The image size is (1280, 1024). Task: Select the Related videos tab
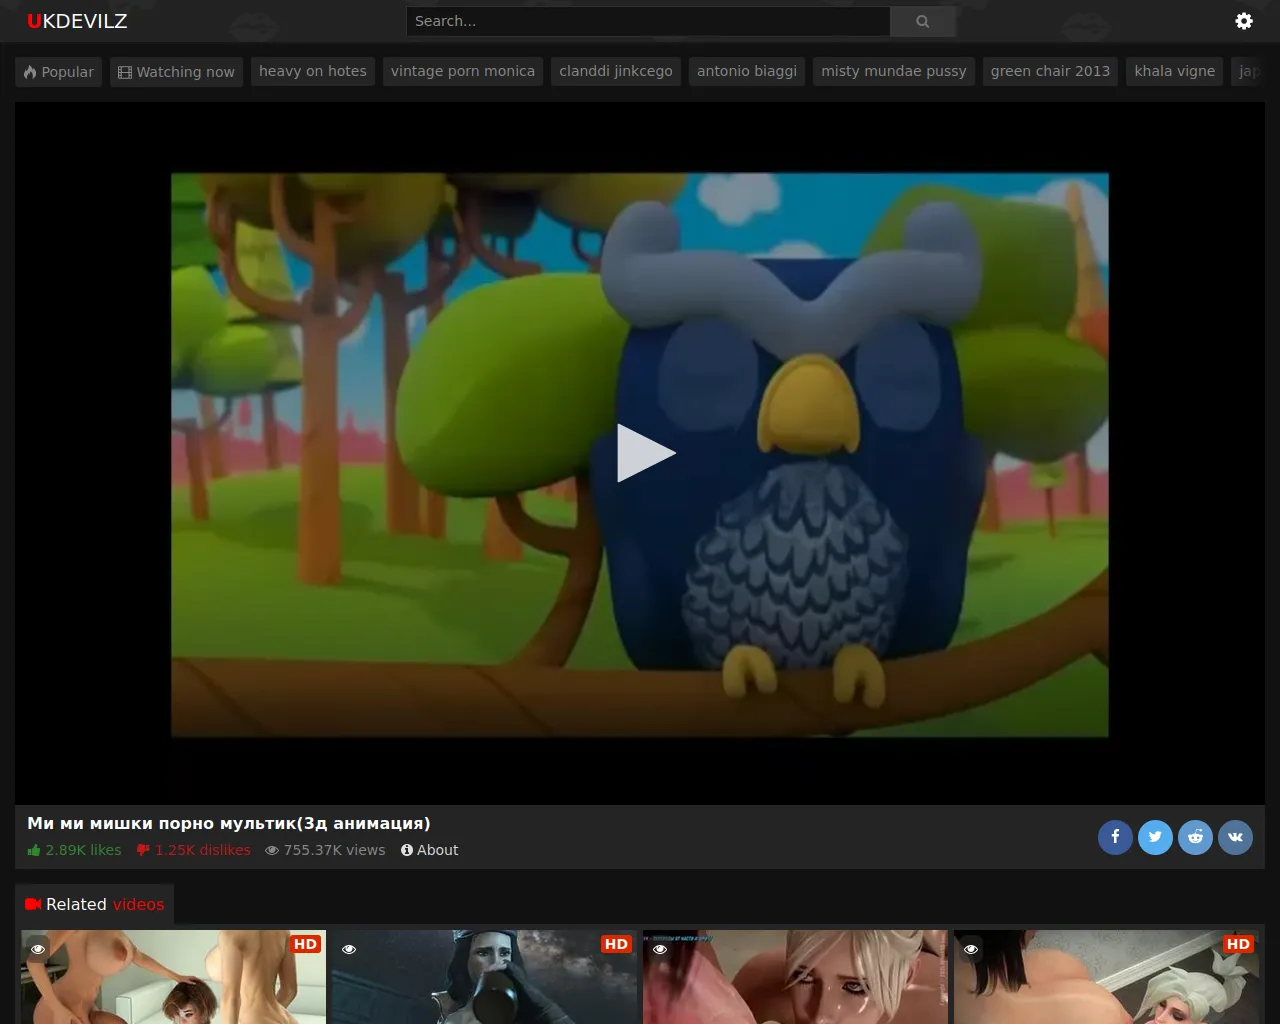pos(95,904)
